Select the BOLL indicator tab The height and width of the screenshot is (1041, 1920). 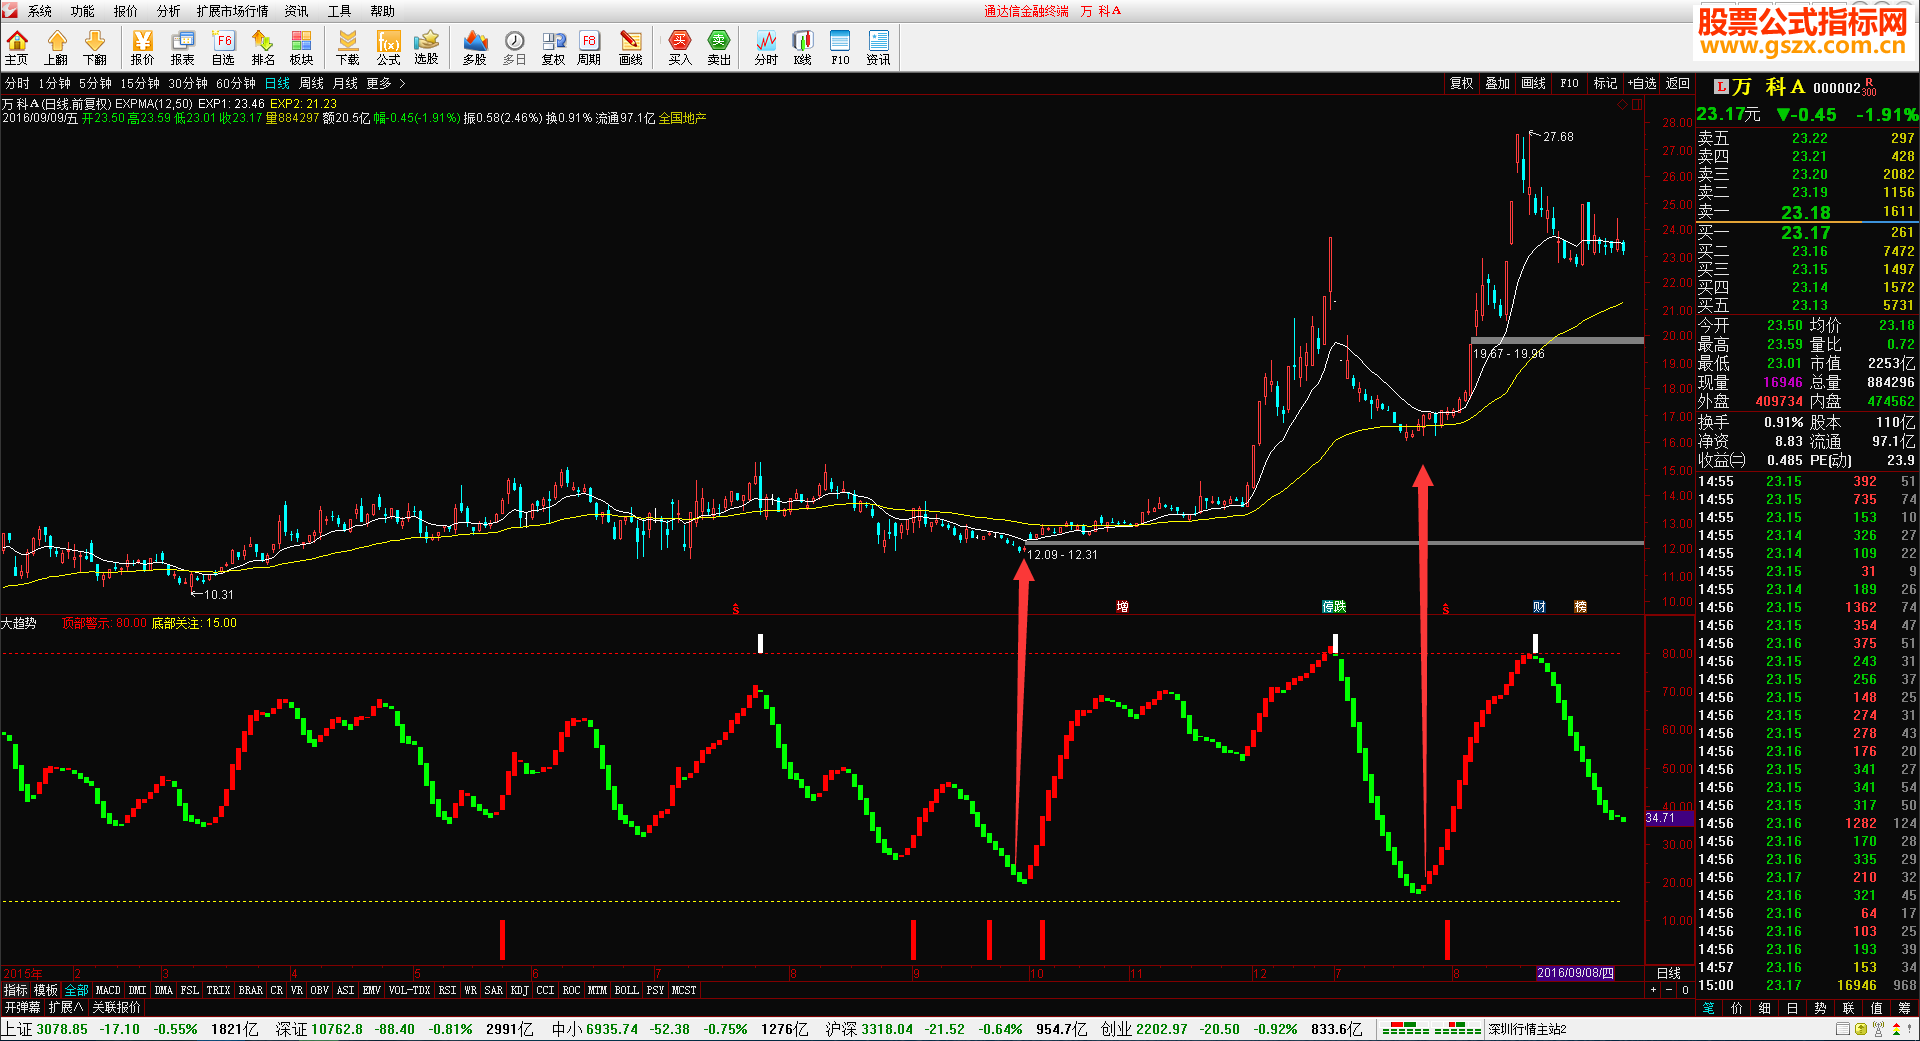tap(627, 990)
